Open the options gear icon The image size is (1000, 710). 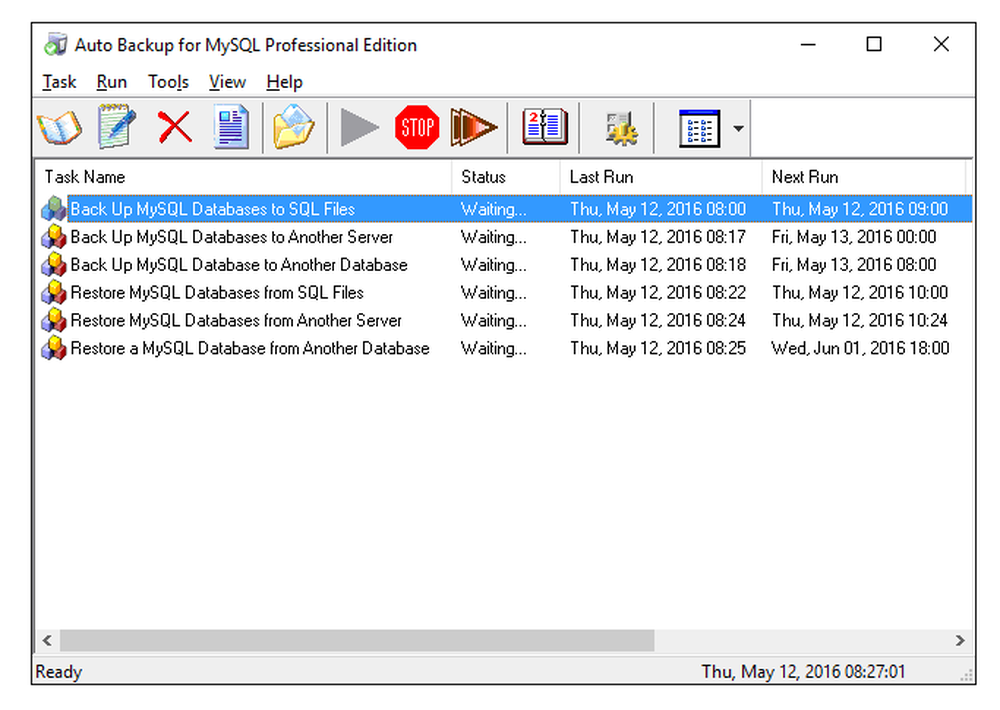click(621, 128)
